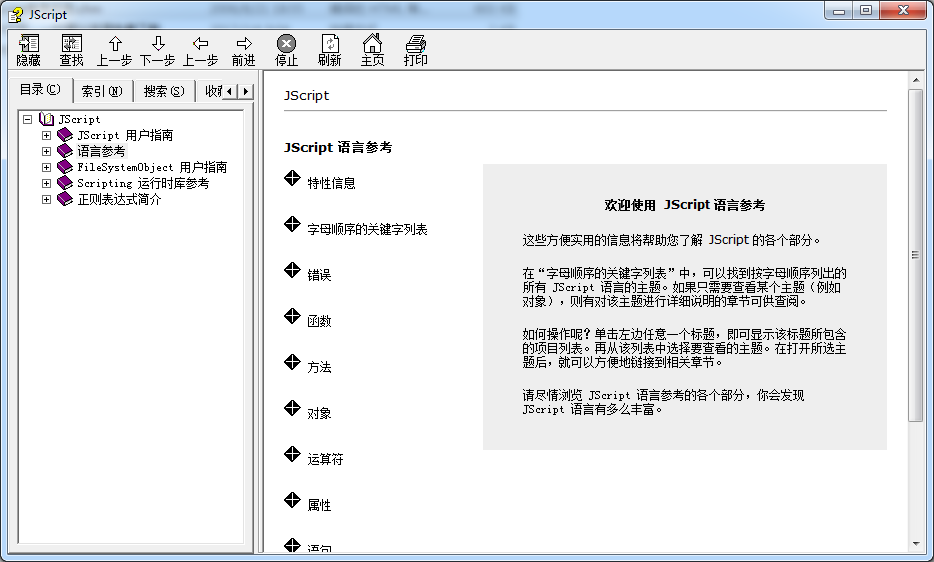Open the 字母顺序的关键字列表 link
Screen dimensions: 934x562
[367, 229]
